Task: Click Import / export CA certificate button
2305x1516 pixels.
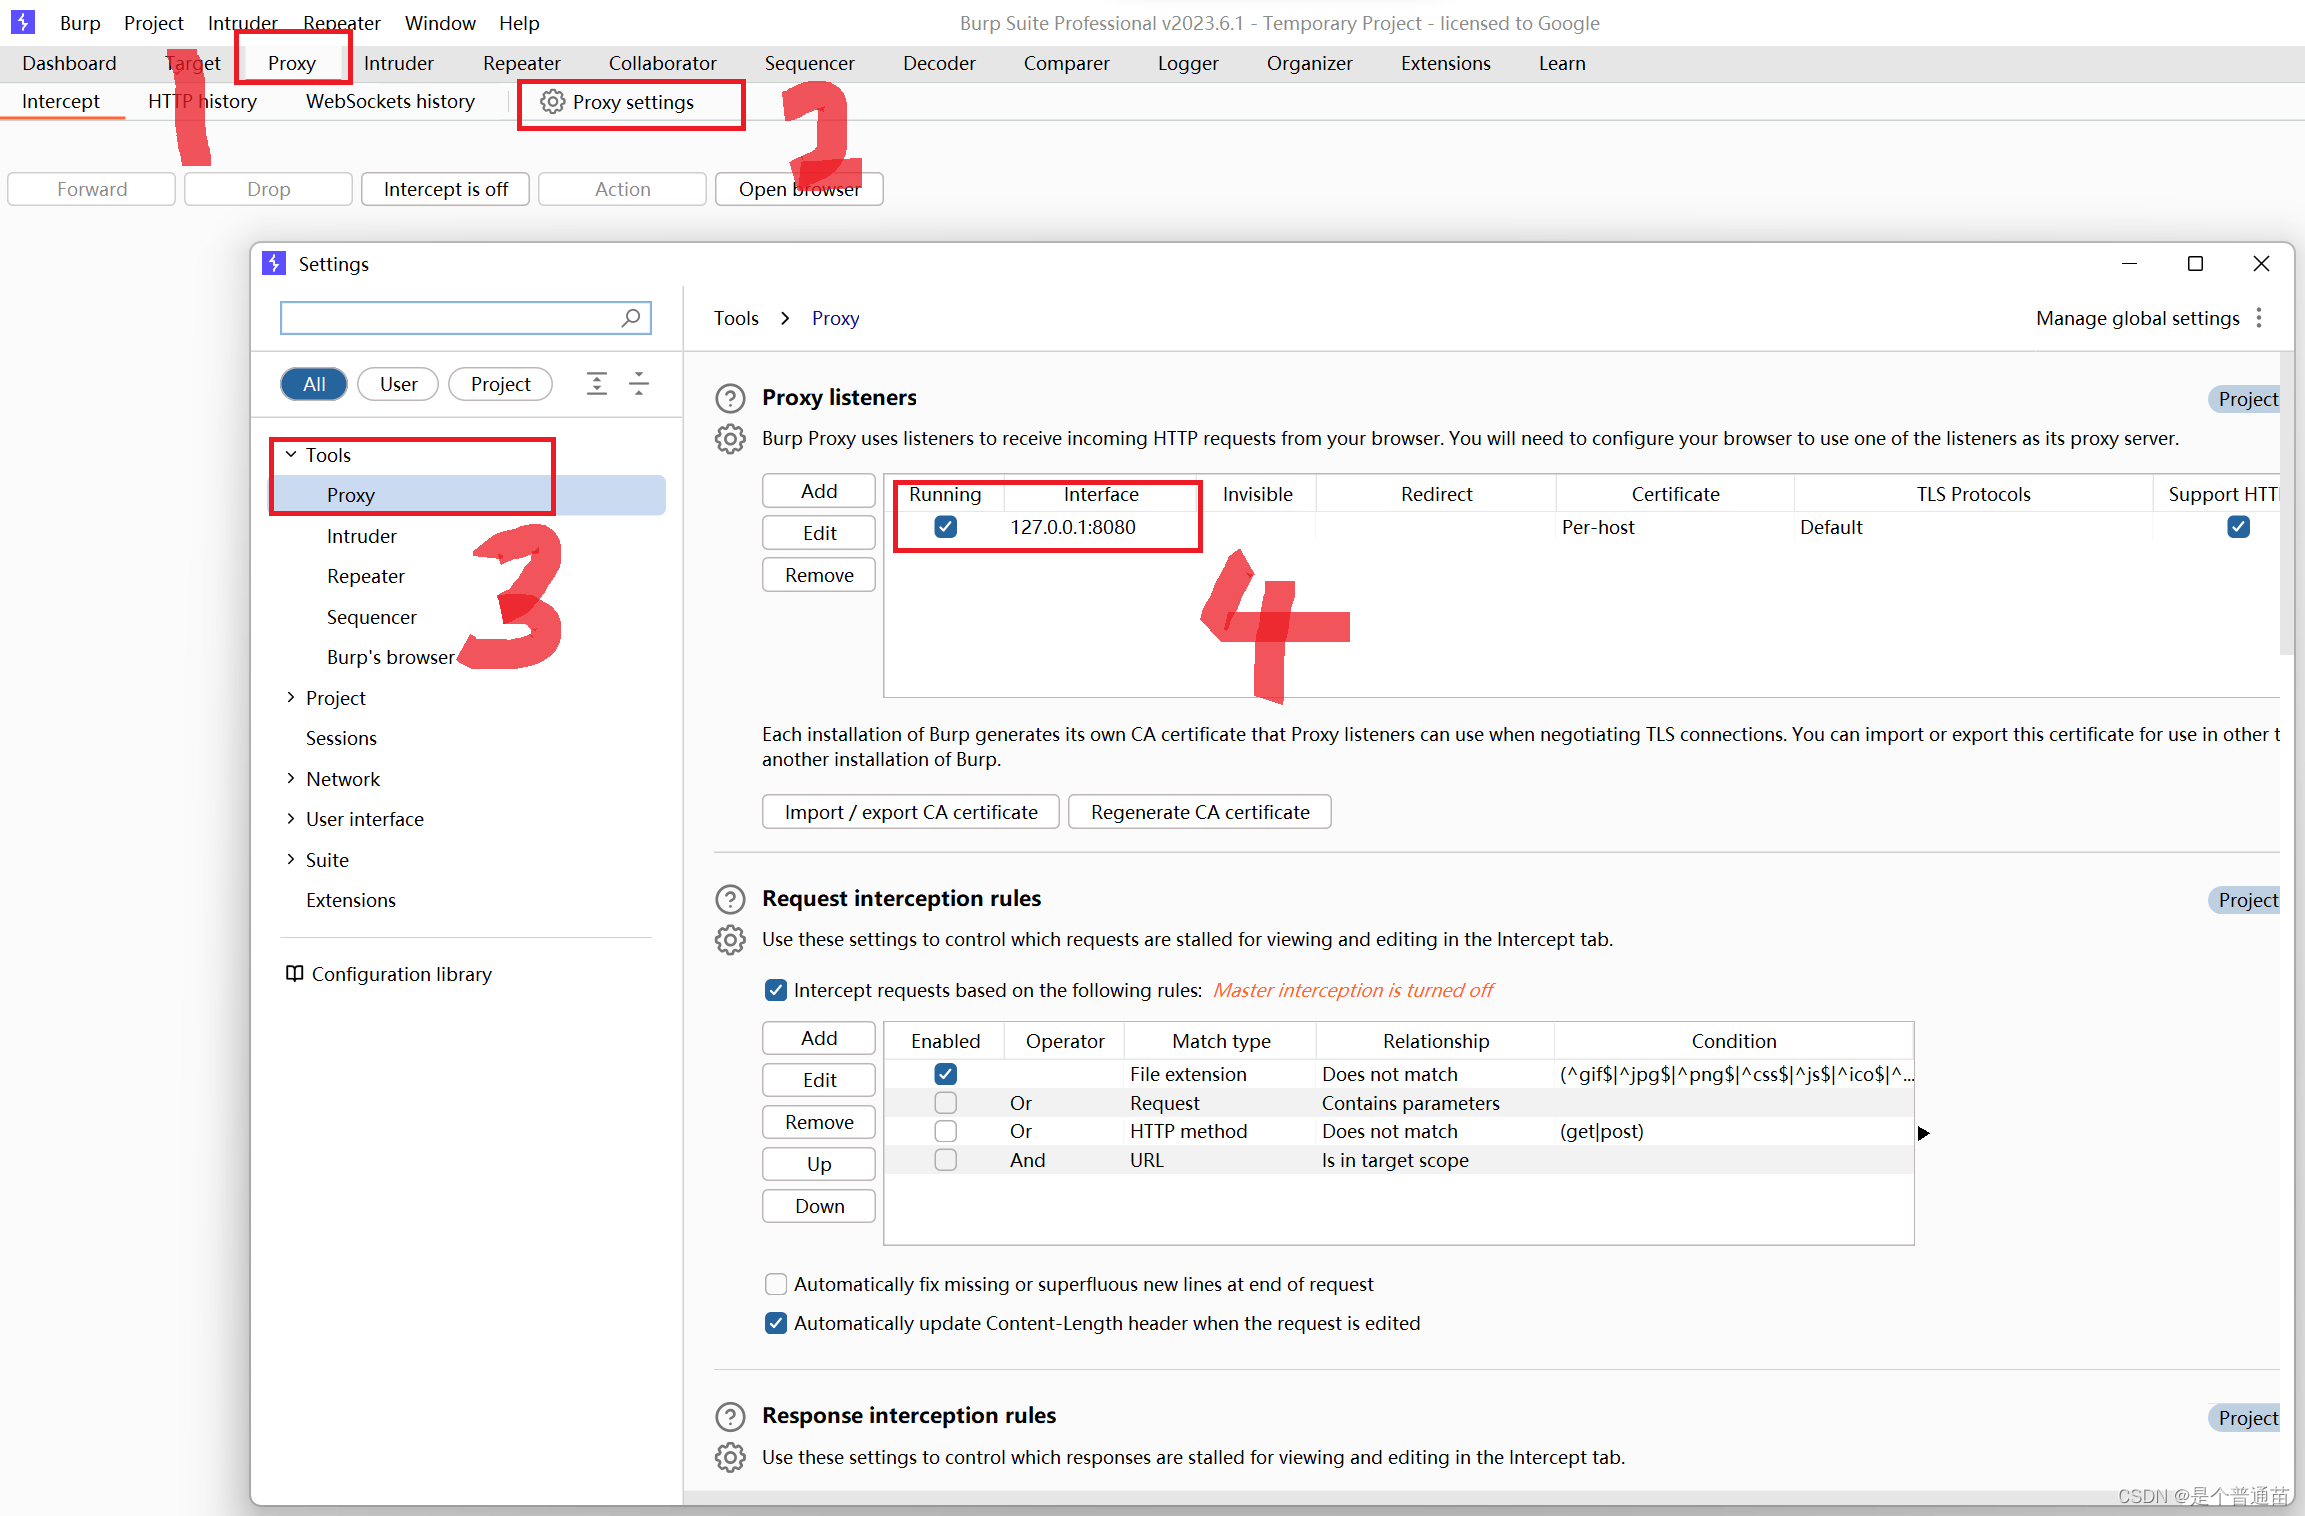Action: 910,812
